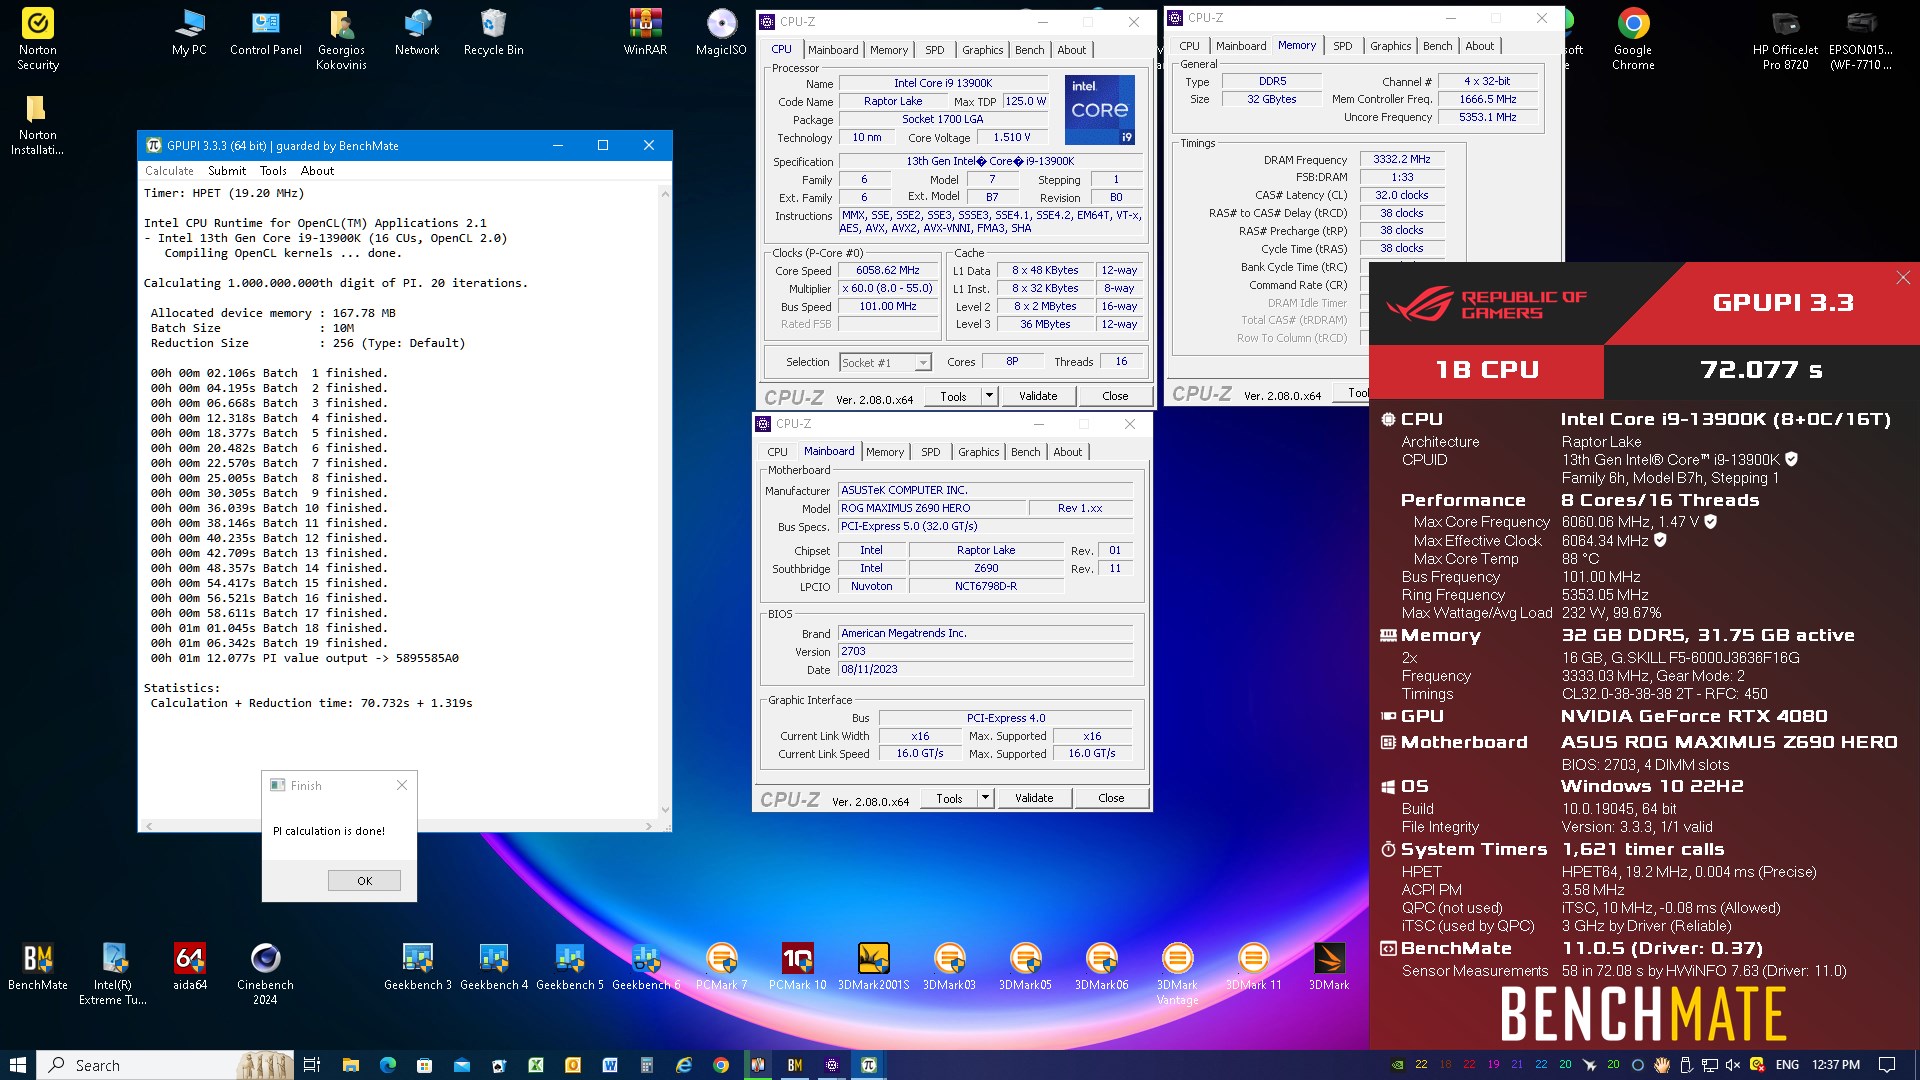Click the taskbar clock showing 12:37 PM
Viewport: 1920px width, 1080px height.
point(1836,1065)
